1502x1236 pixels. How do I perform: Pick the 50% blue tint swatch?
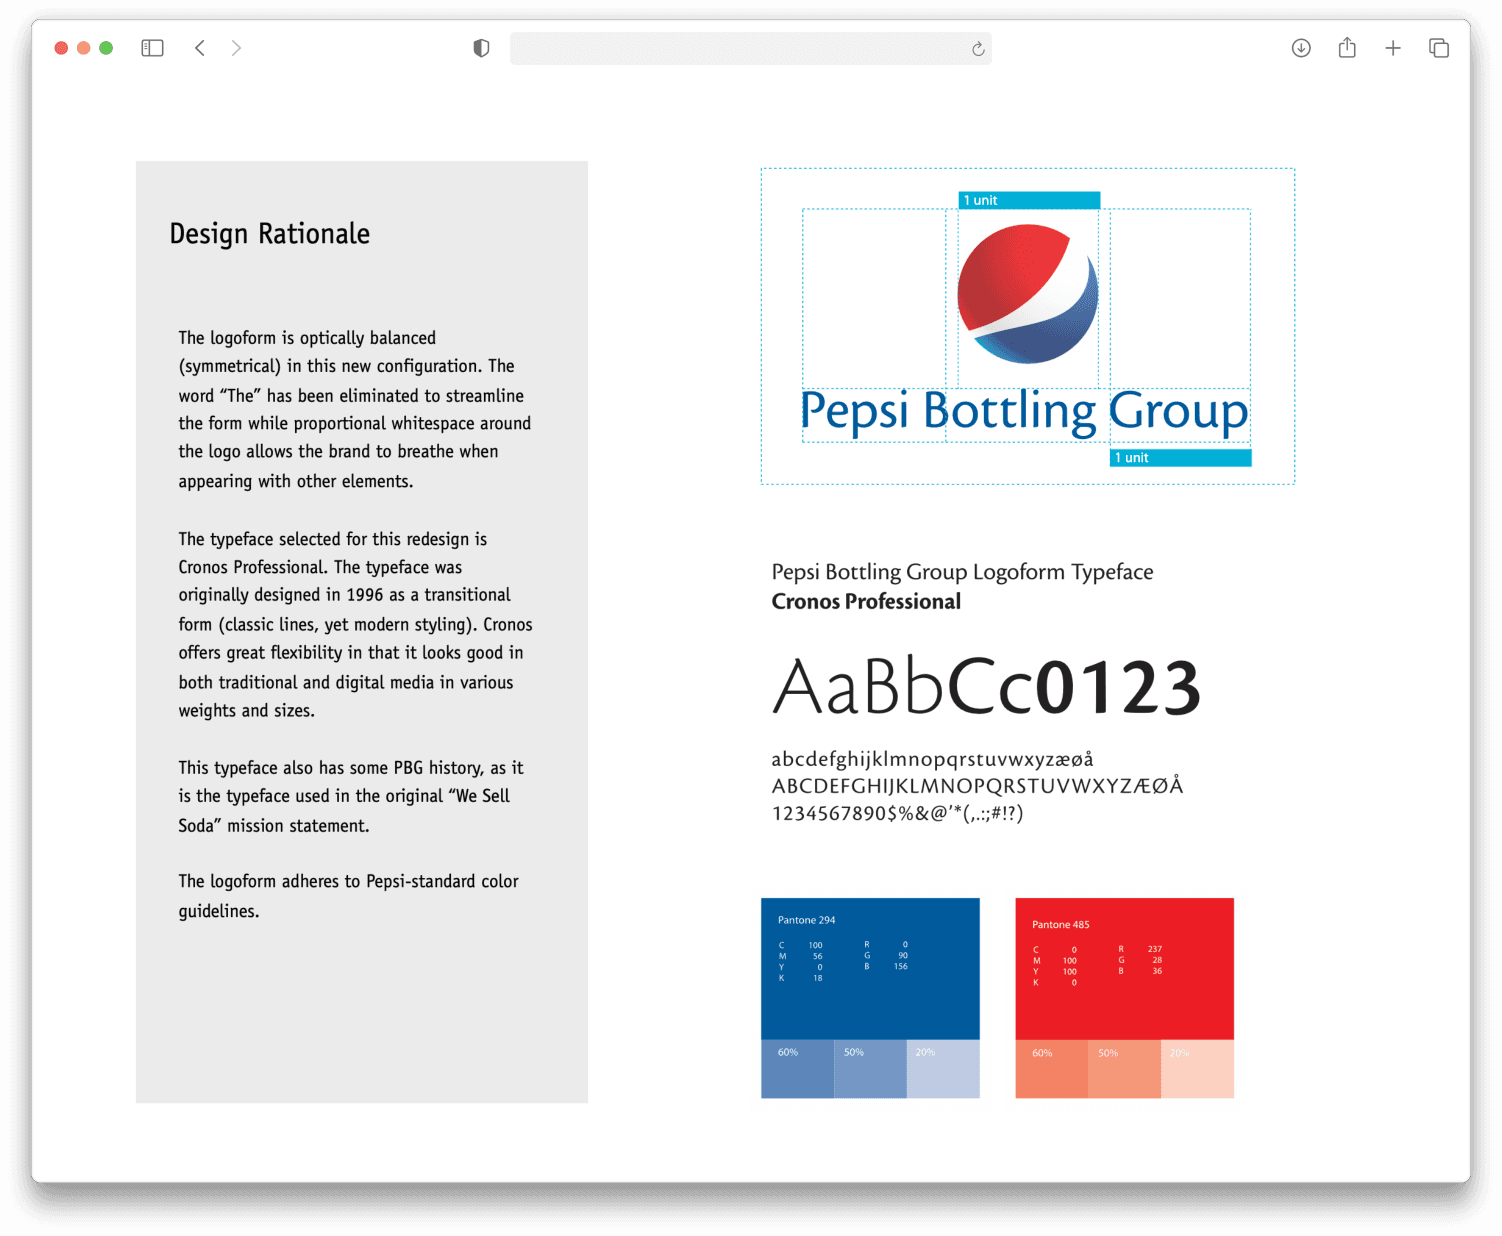point(870,1069)
